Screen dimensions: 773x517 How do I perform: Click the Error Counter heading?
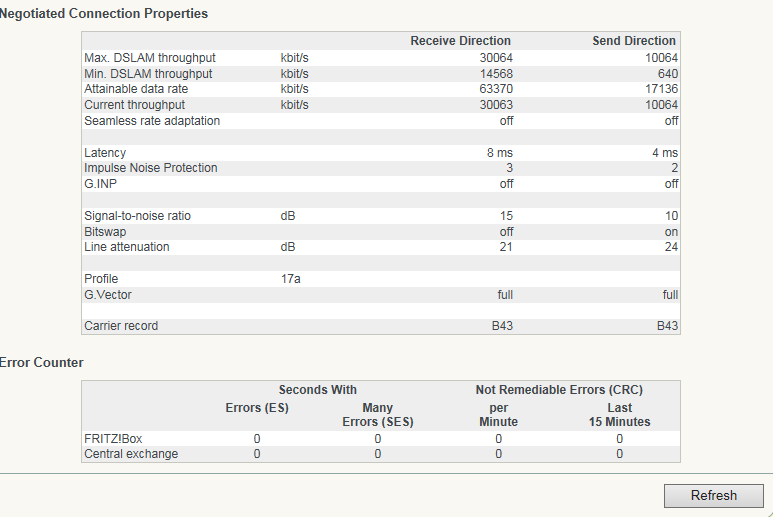[42, 362]
